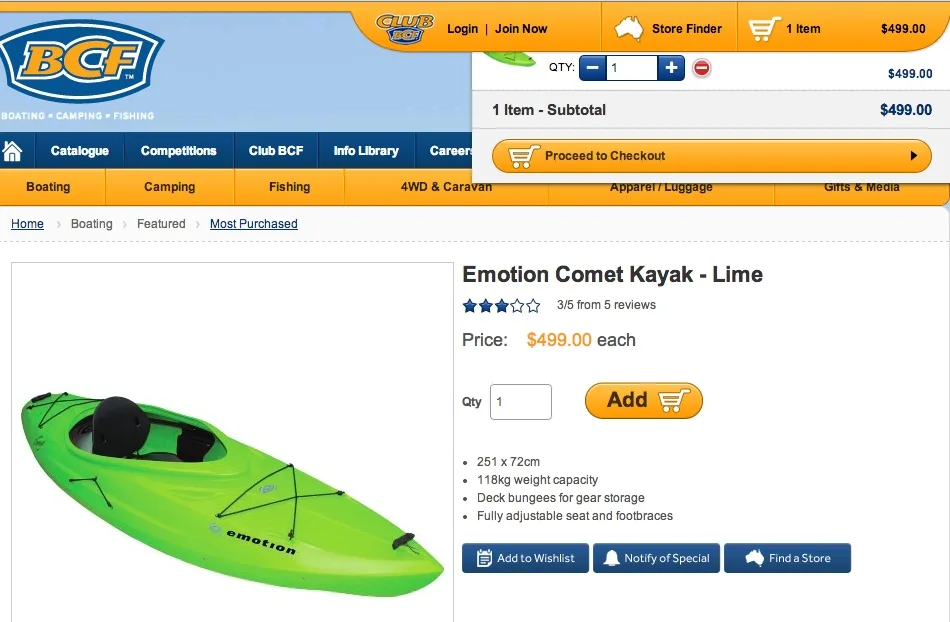
Task: Follow the Most Purchased breadcrumb link
Action: [253, 224]
